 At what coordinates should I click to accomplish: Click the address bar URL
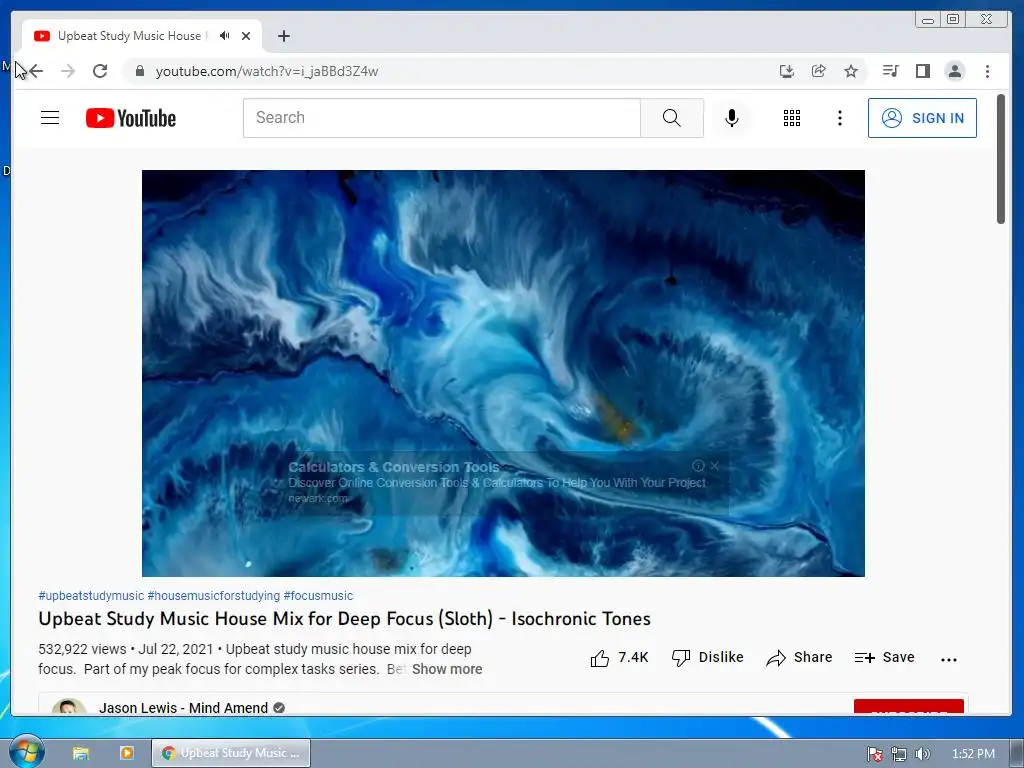point(266,71)
